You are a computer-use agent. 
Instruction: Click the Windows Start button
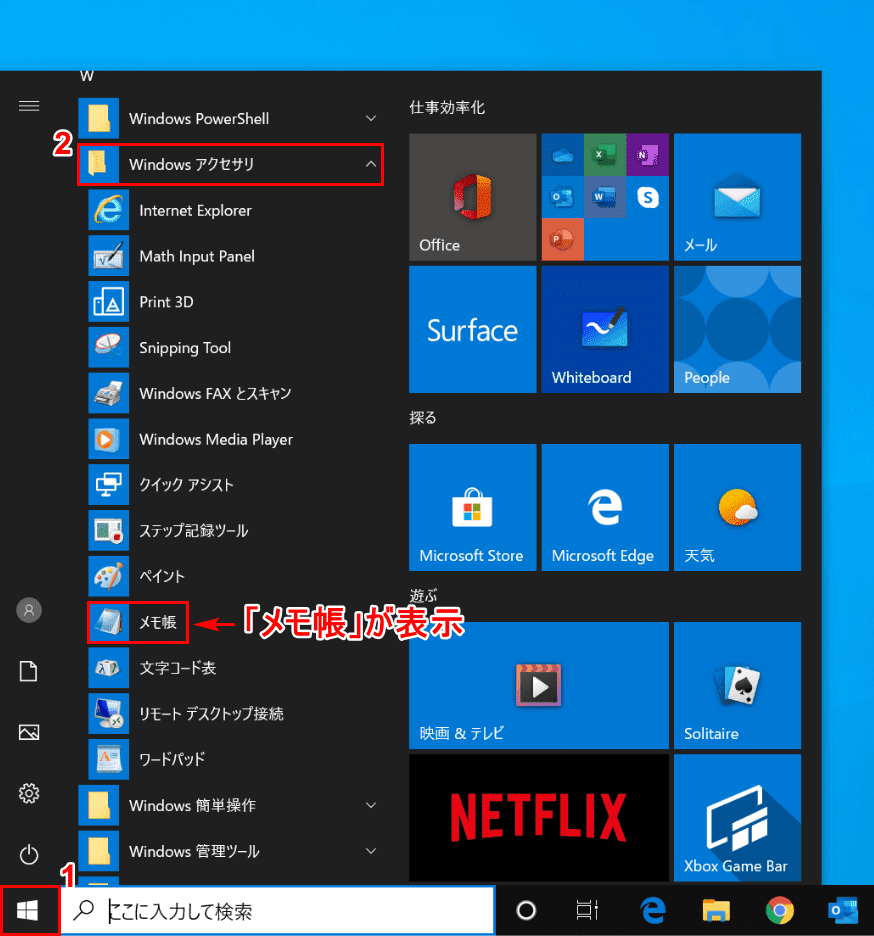[29, 910]
